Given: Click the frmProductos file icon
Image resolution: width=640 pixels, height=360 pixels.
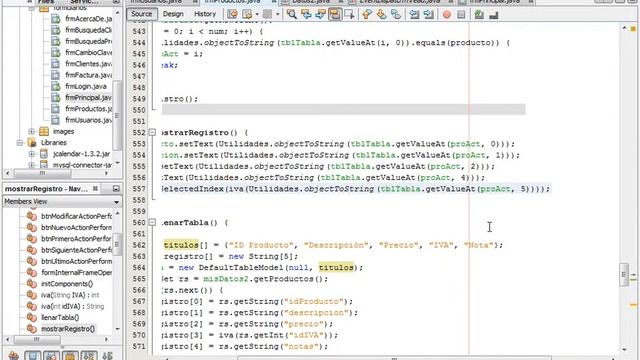Looking at the screenshot, I should [56, 109].
